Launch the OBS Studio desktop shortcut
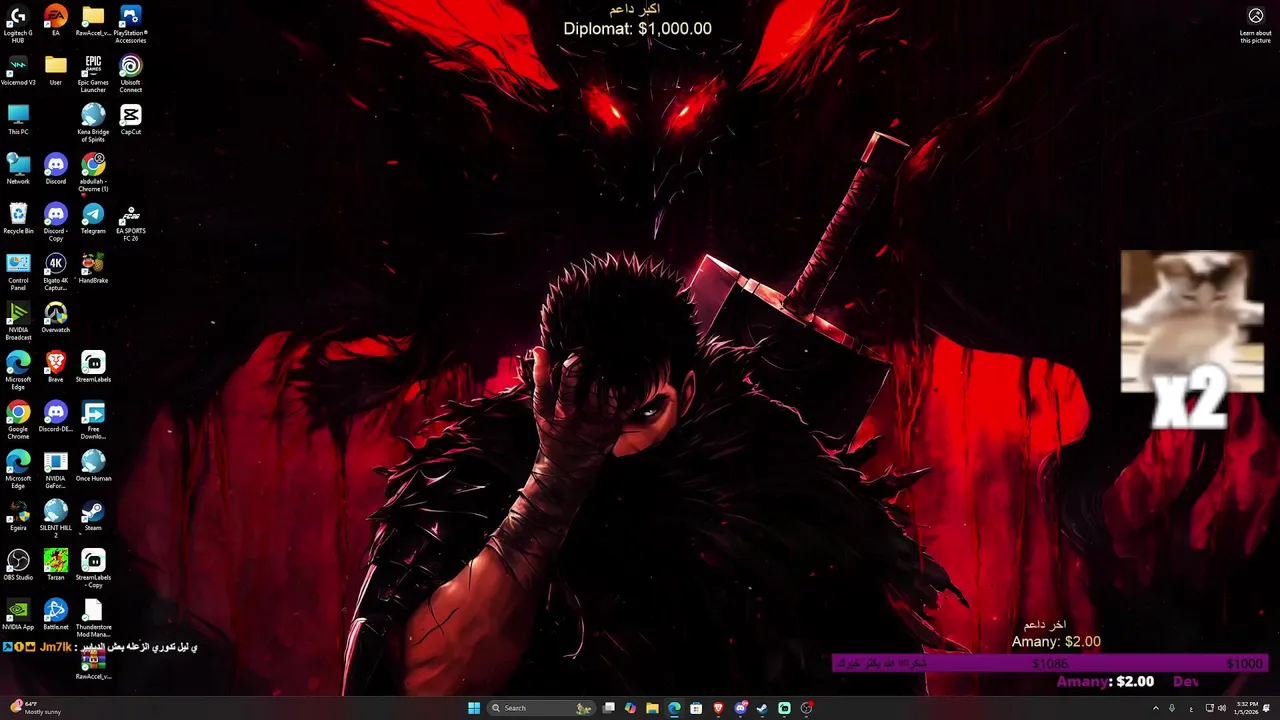The width and height of the screenshot is (1280, 720). tap(18, 565)
